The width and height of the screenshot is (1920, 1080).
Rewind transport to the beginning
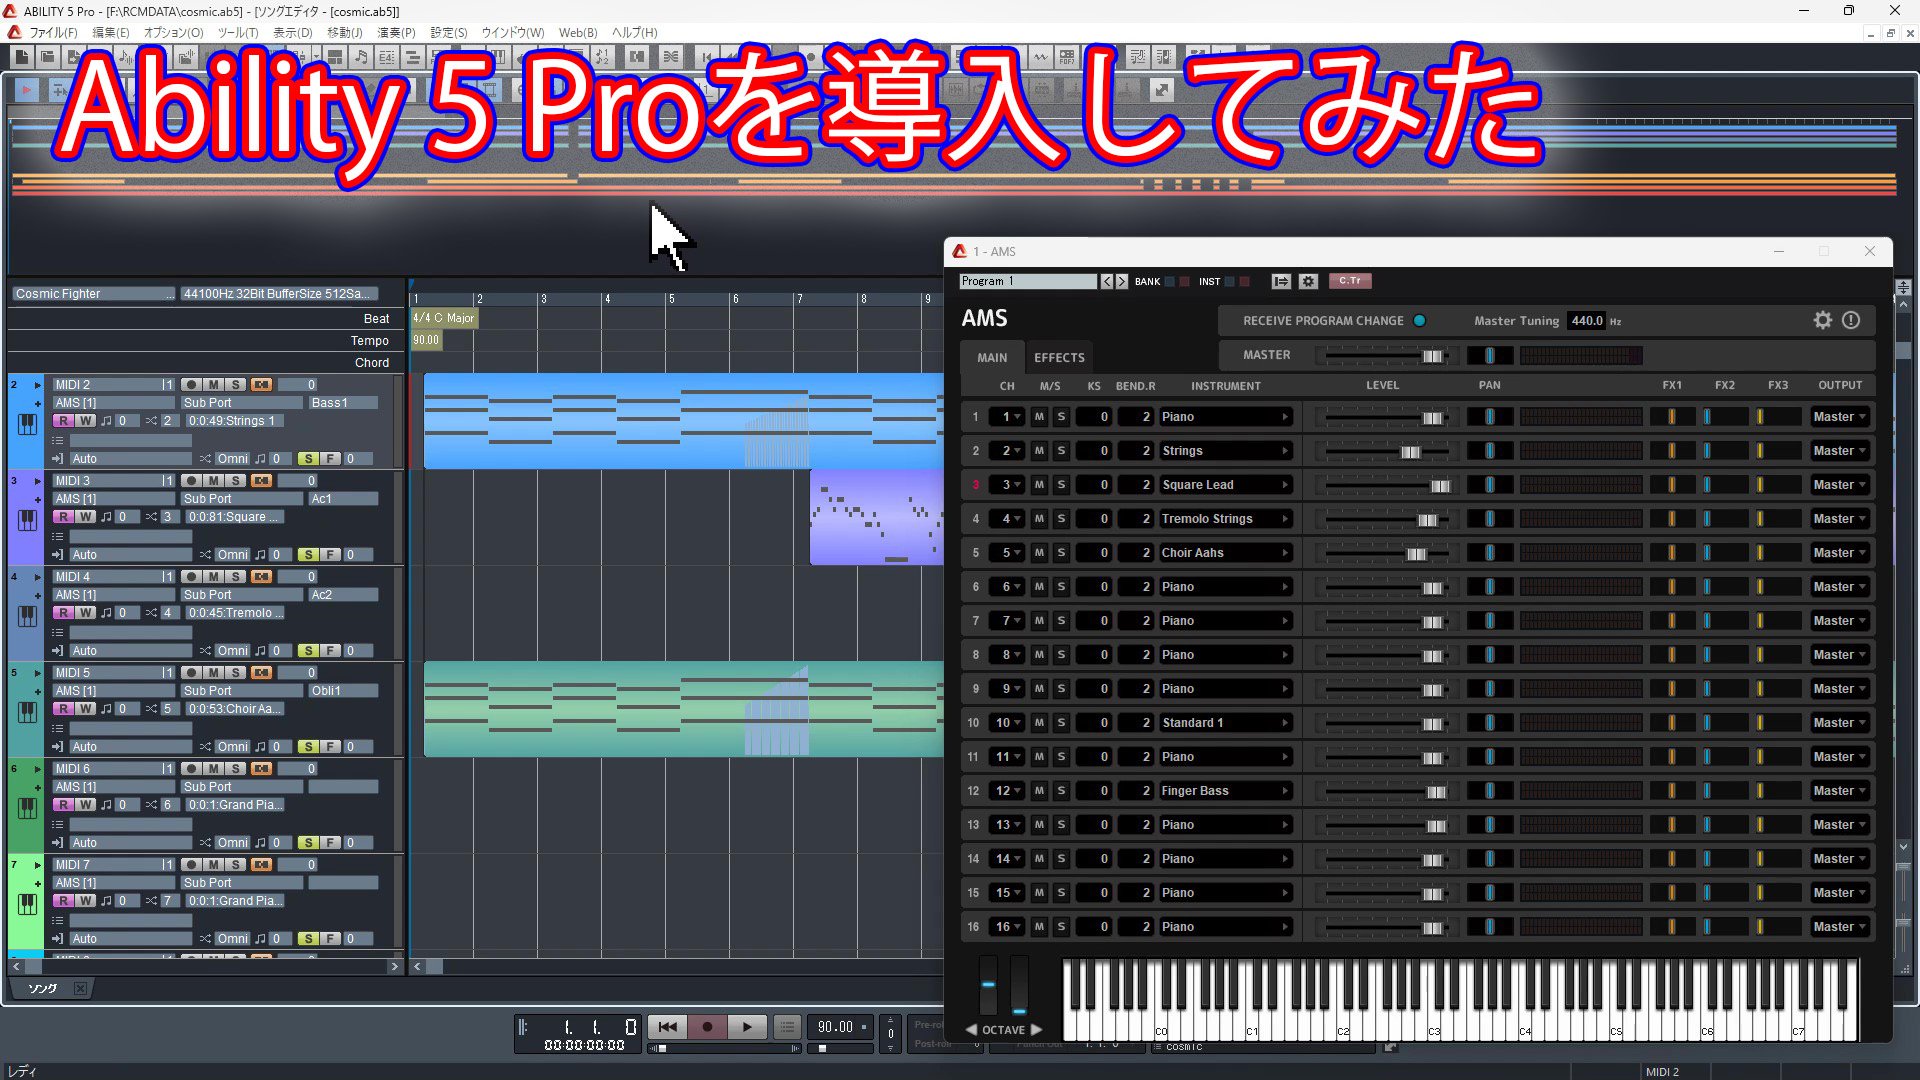(667, 1027)
